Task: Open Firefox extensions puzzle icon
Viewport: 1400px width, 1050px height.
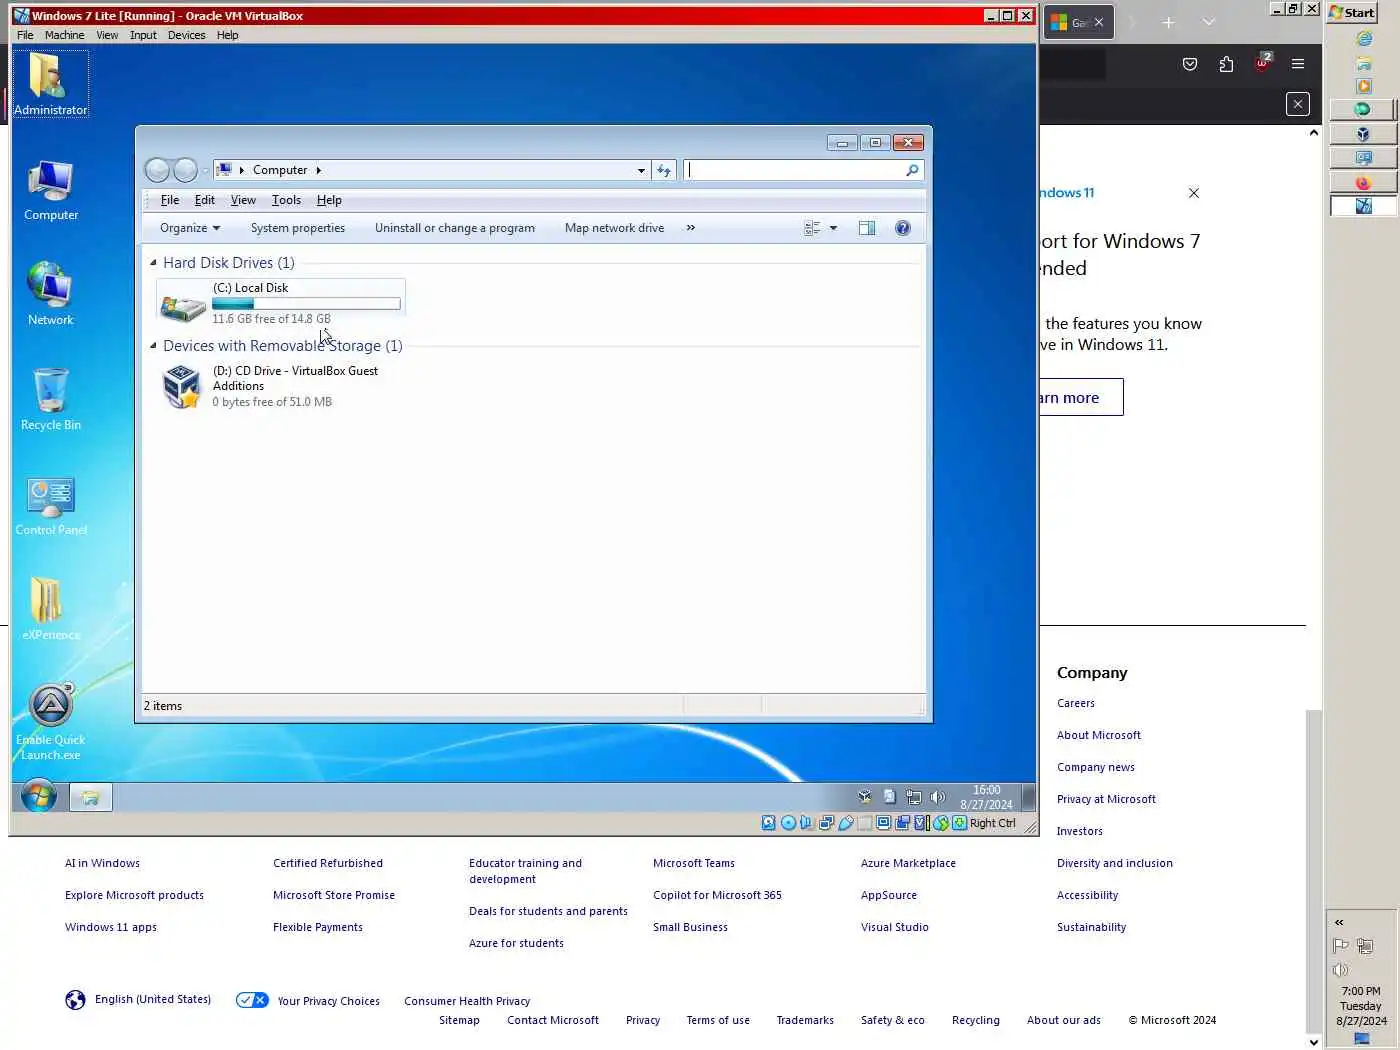Action: (x=1226, y=64)
